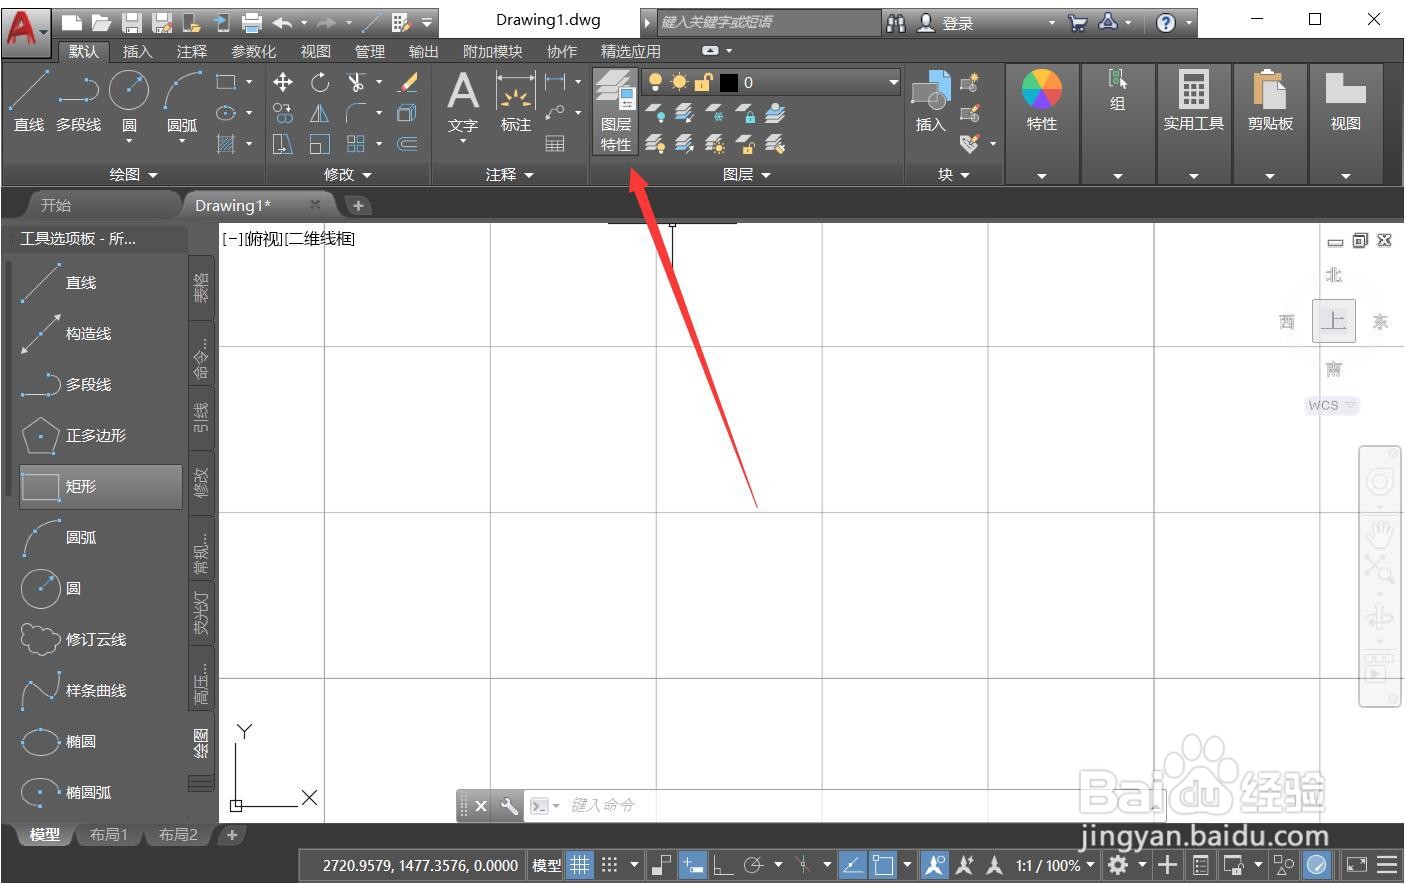Click the Rotate tool in the 修改 panel
The height and width of the screenshot is (884, 1405).
319,82
